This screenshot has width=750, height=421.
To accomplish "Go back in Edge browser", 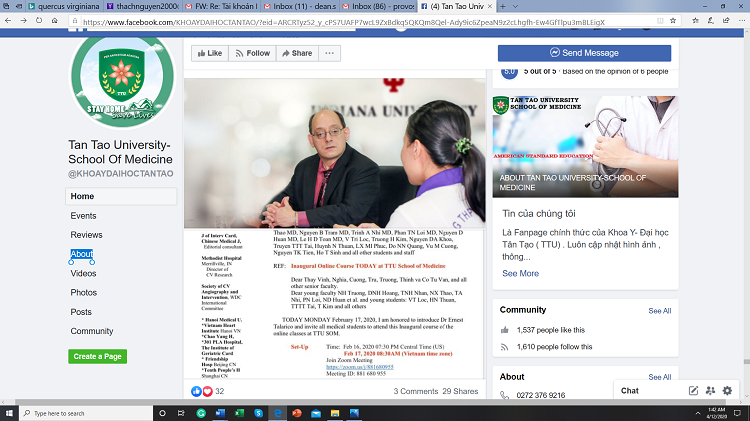I will click(x=8, y=21).
